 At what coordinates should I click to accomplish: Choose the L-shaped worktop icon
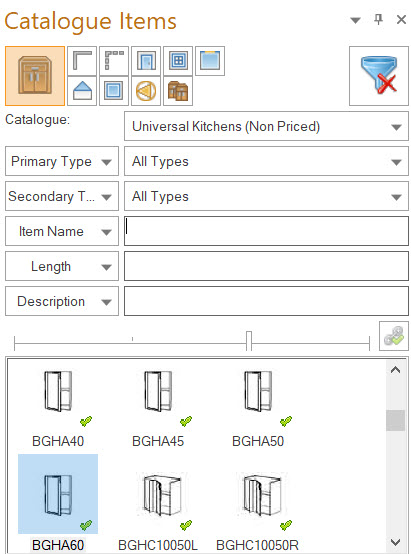coord(82,61)
